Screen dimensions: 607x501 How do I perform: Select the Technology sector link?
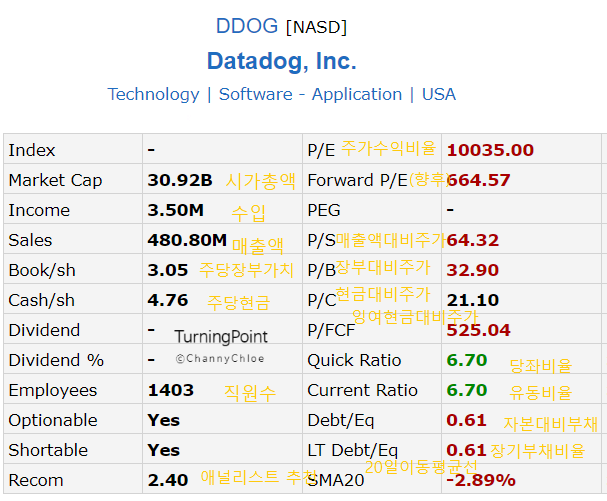153,94
